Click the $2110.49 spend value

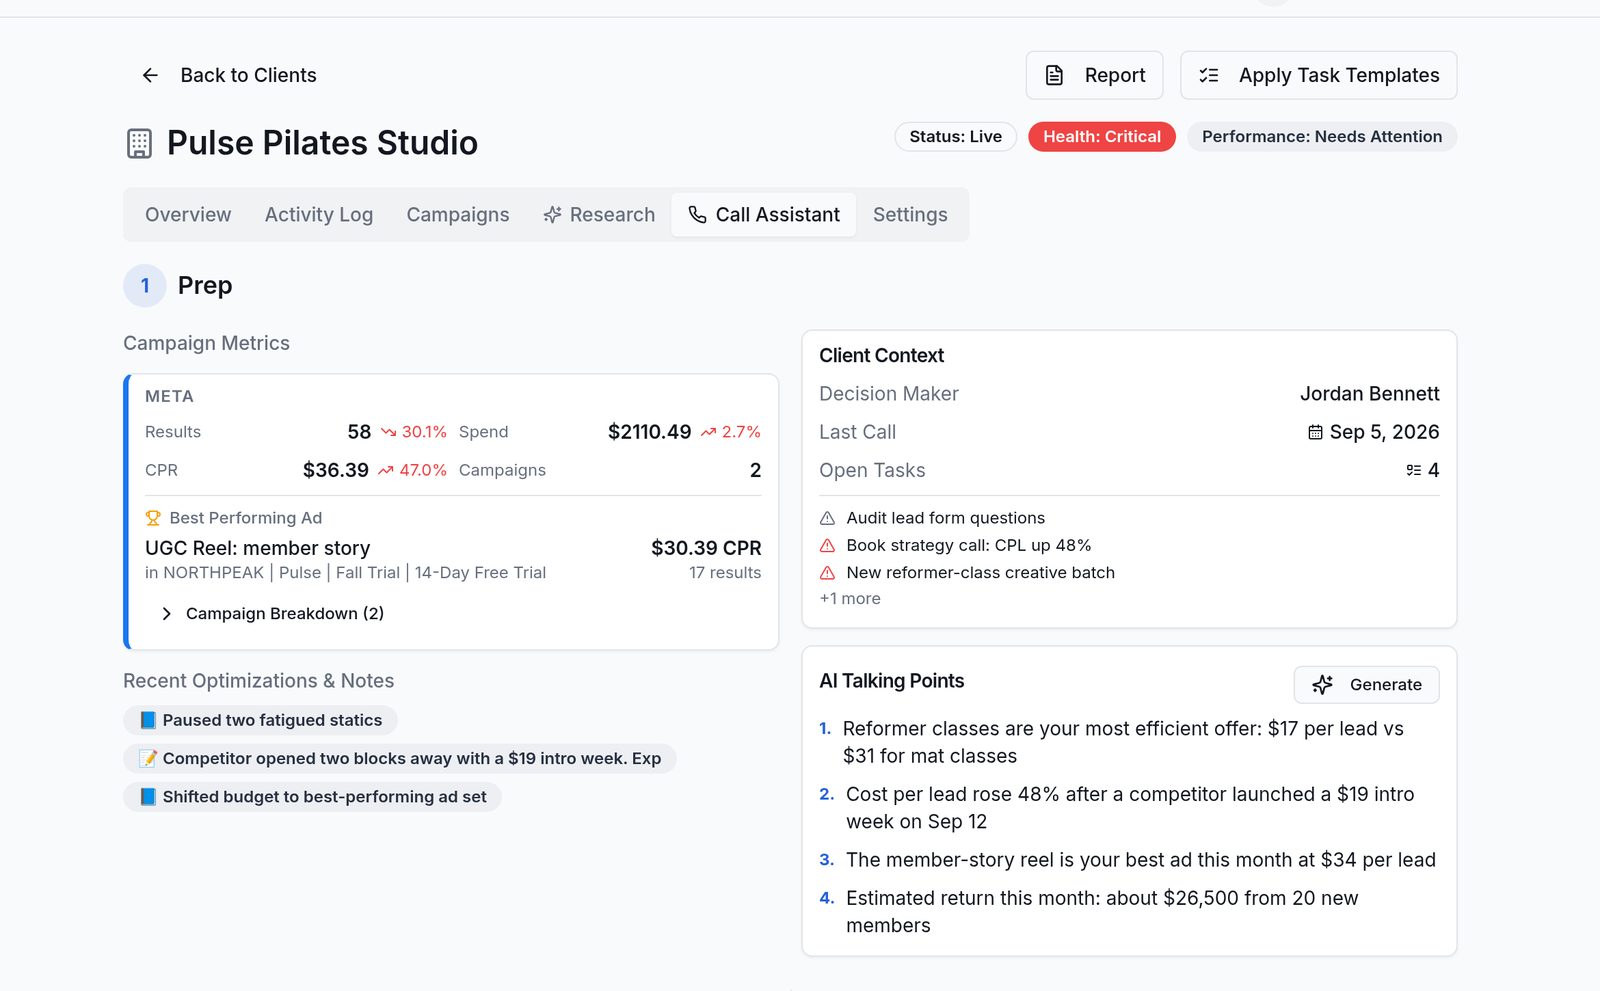[x=649, y=432]
